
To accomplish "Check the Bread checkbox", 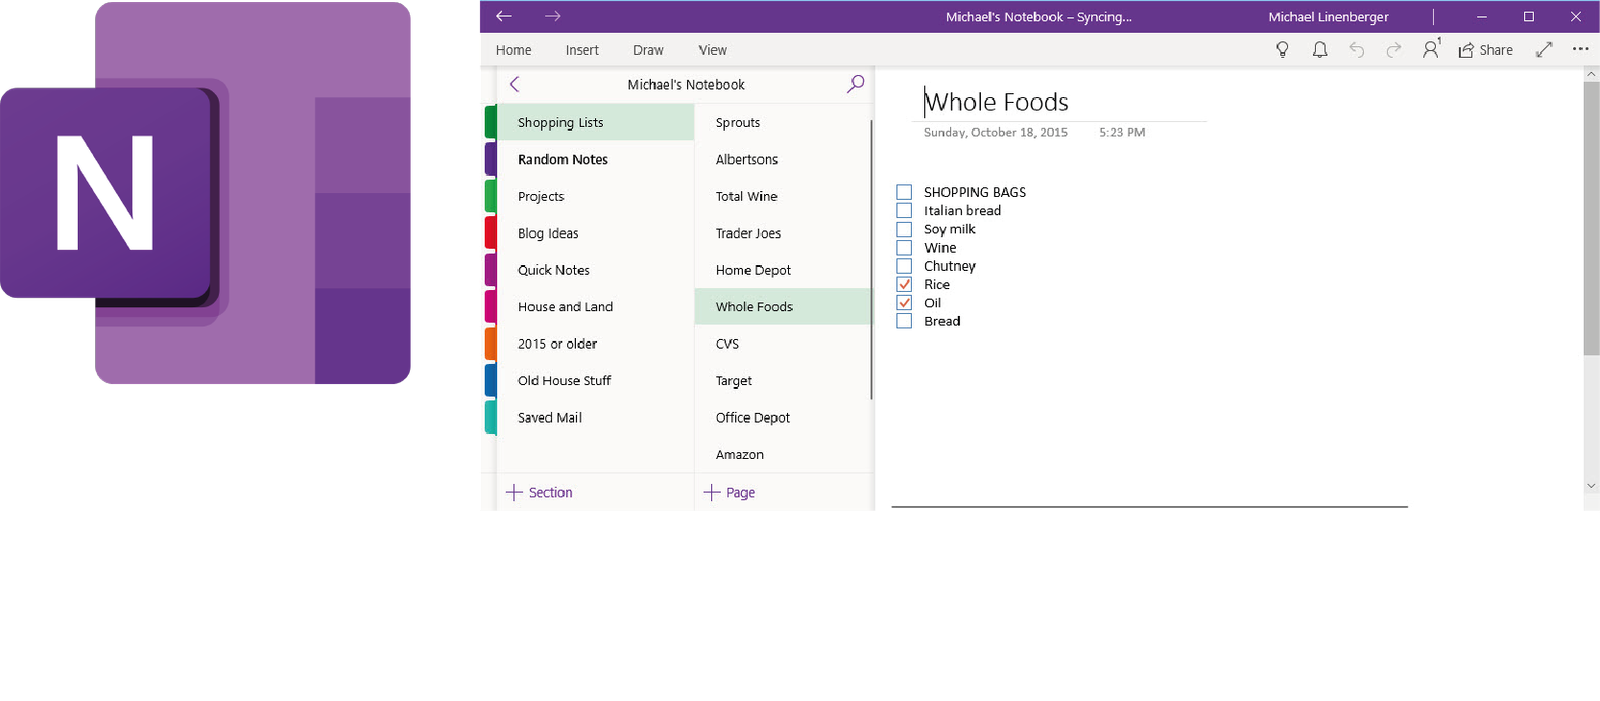I will click(x=904, y=321).
